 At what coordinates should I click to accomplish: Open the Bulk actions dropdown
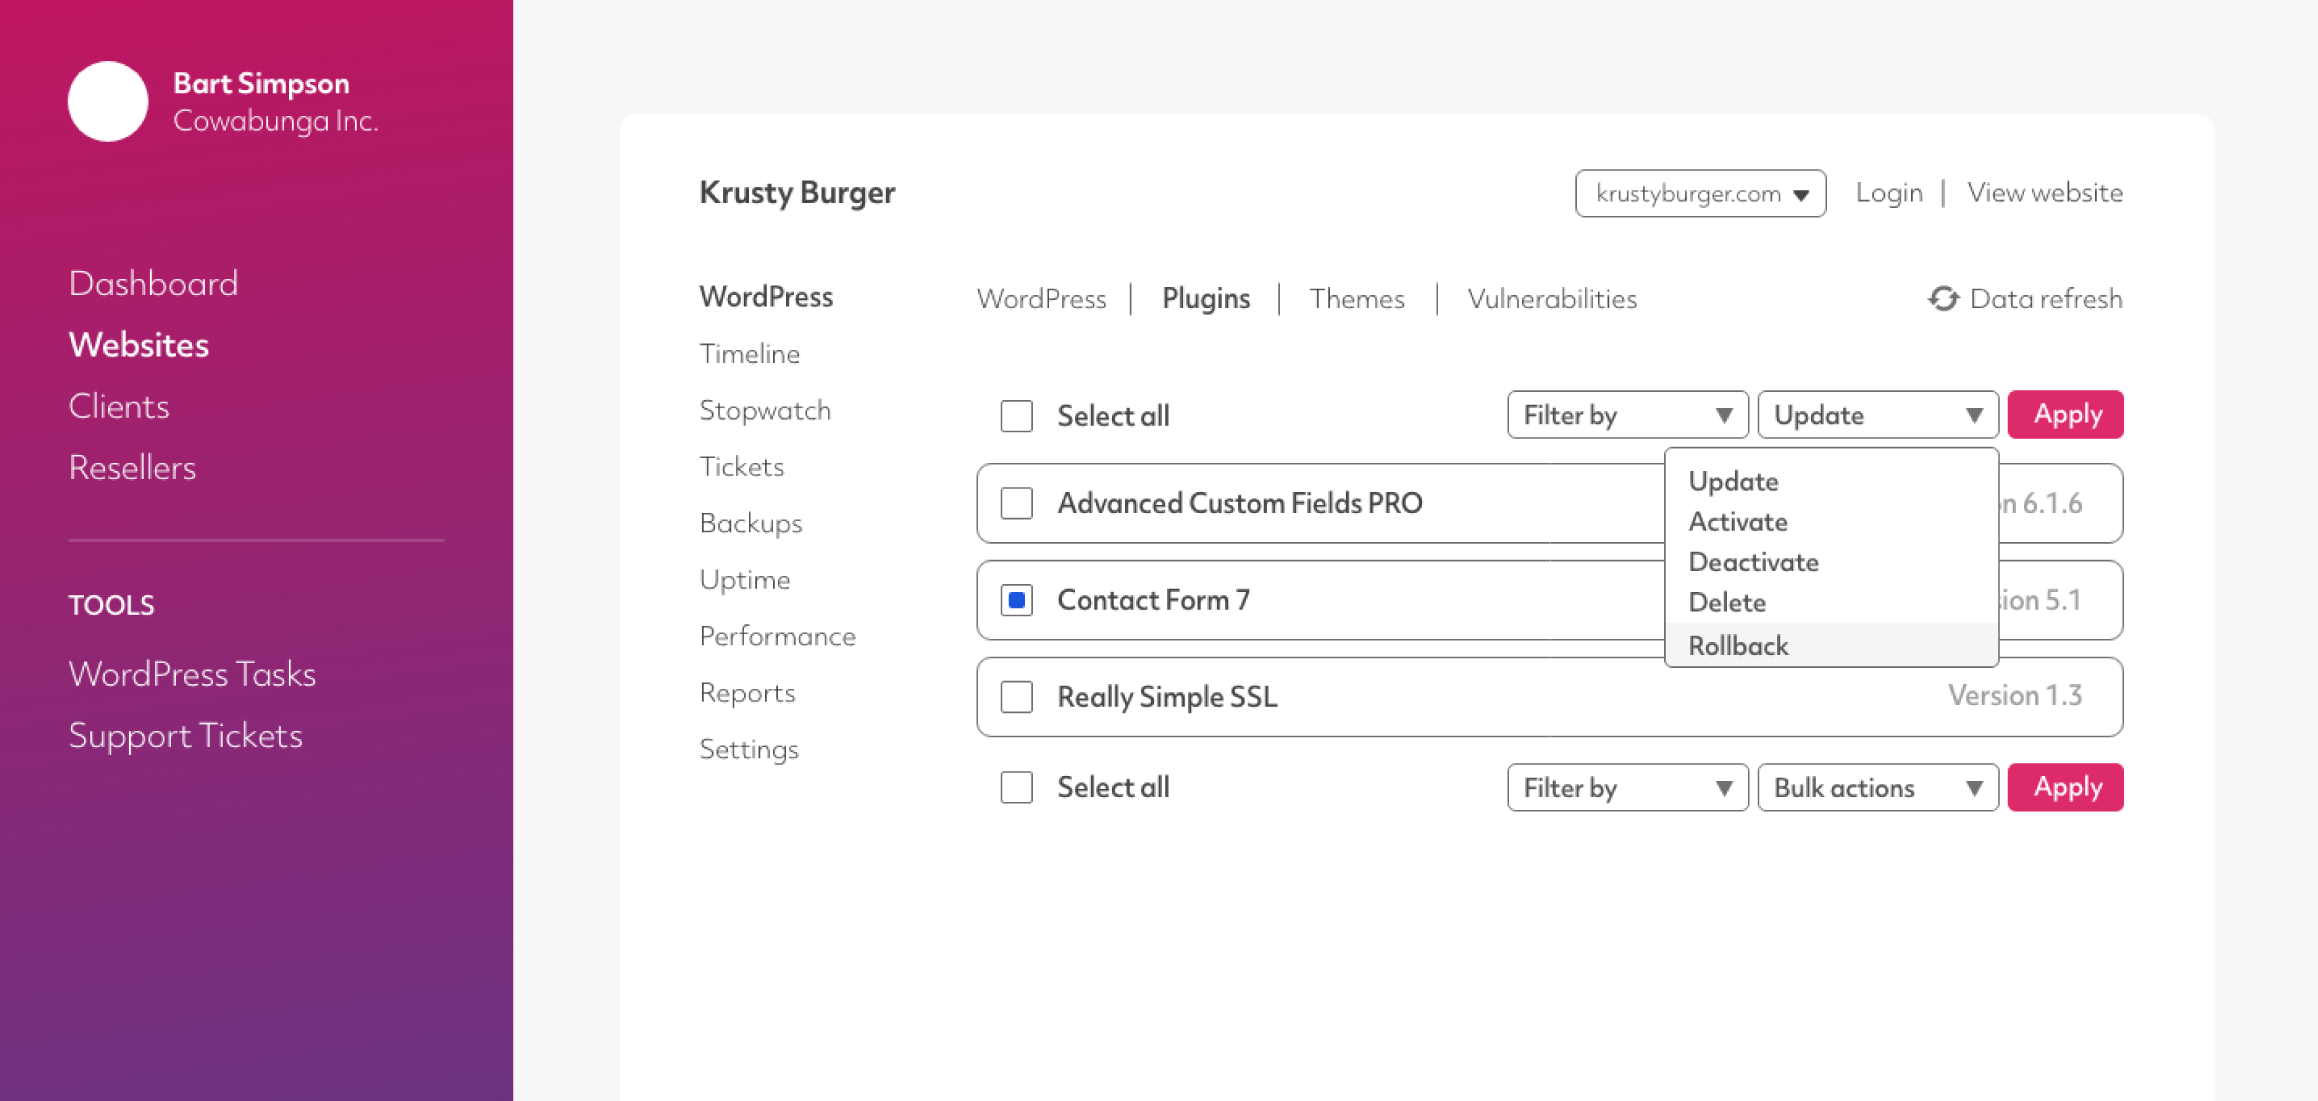click(x=1878, y=788)
